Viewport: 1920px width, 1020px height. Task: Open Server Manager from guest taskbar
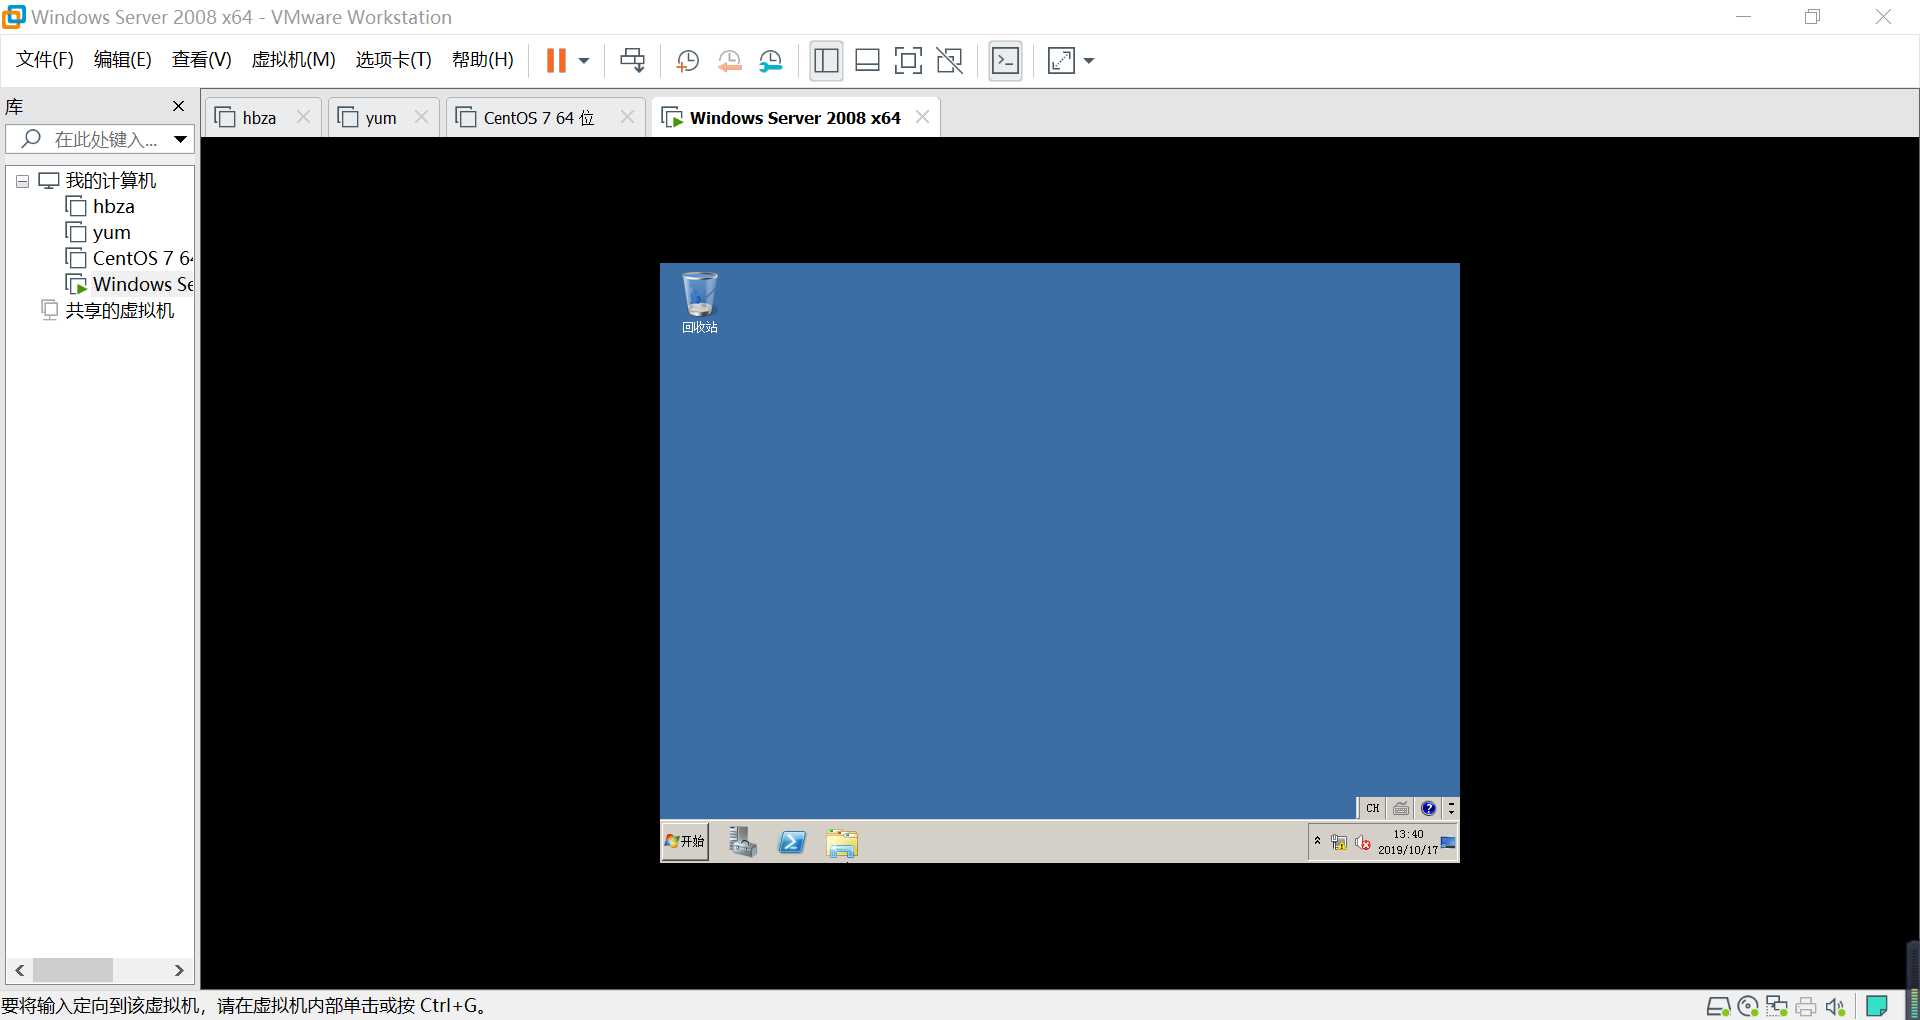(x=742, y=842)
